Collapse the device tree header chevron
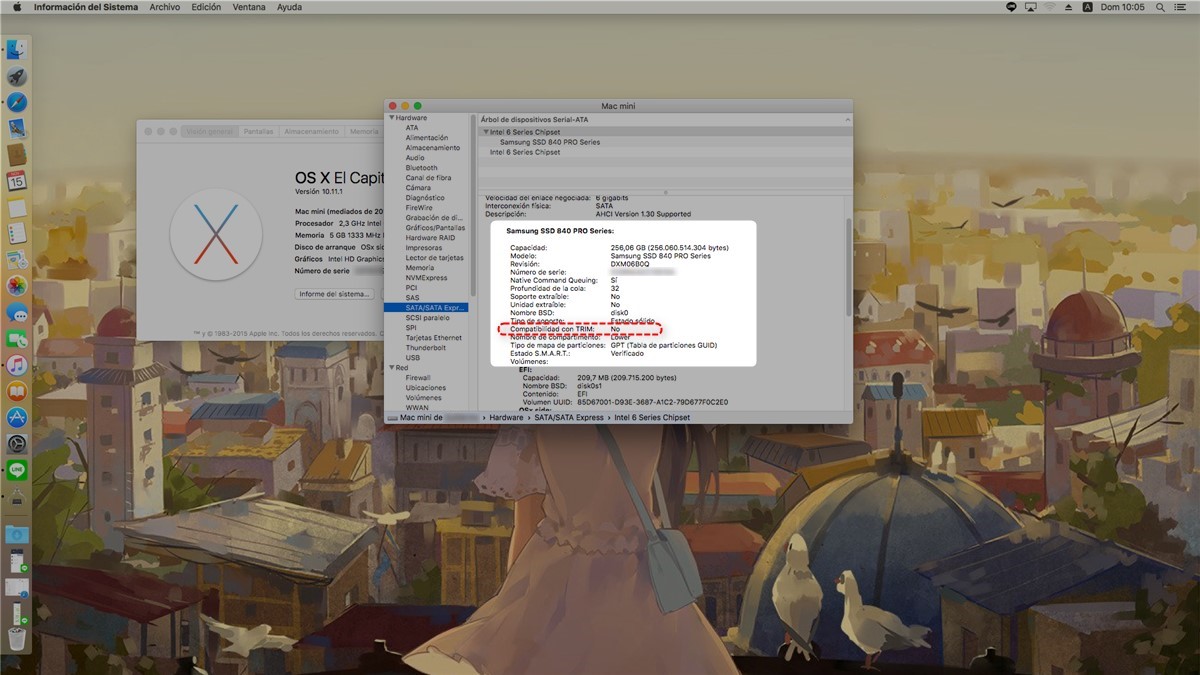The height and width of the screenshot is (675, 1200). coord(846,119)
